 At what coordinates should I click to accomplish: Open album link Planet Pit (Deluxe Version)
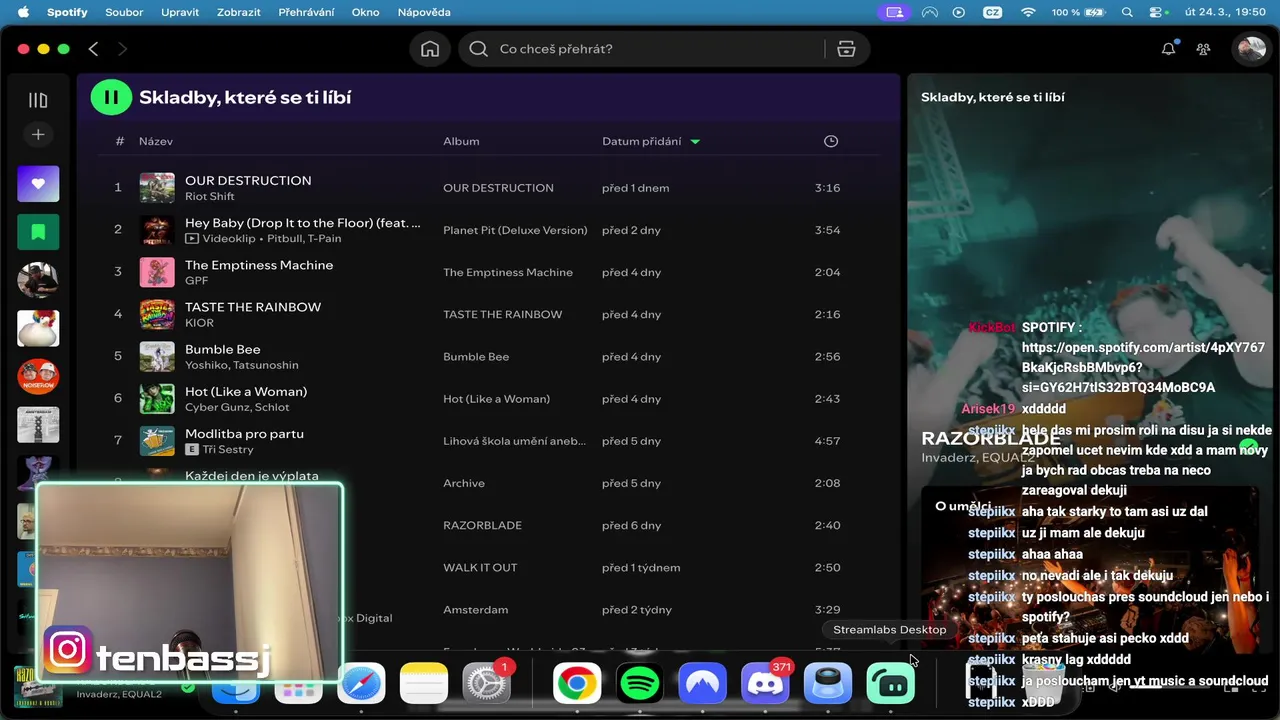[515, 230]
